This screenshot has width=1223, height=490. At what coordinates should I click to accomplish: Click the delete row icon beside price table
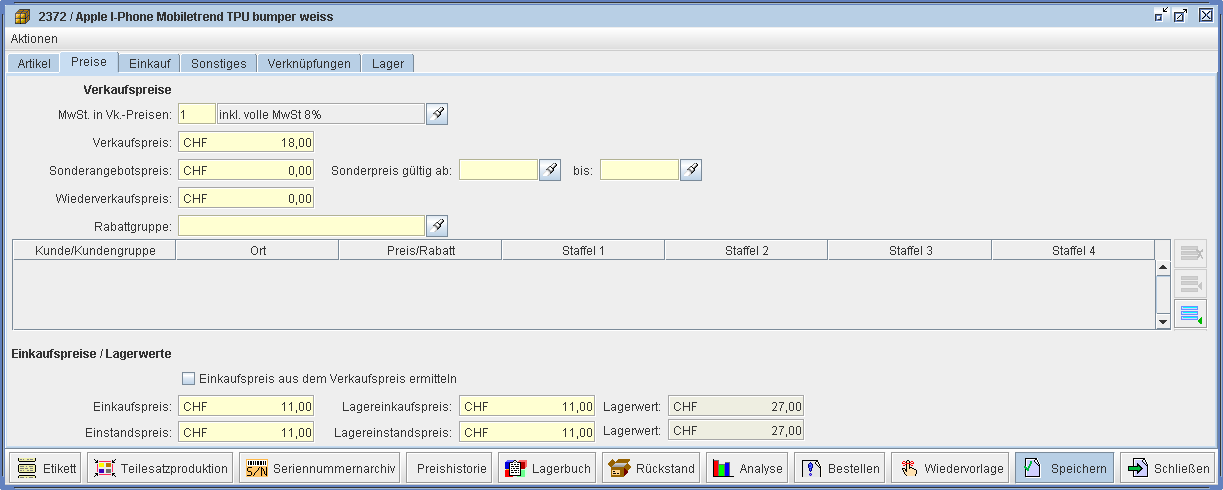[x=1190, y=254]
